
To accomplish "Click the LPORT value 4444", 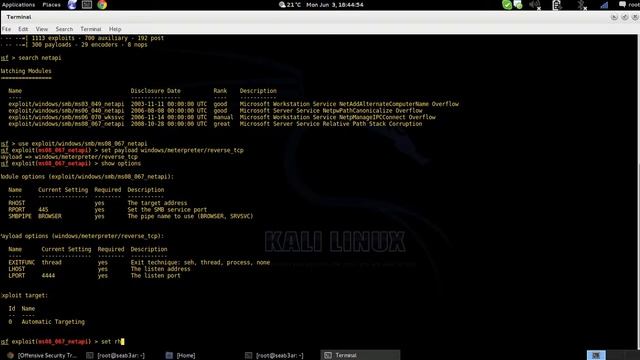I will coord(48,276).
